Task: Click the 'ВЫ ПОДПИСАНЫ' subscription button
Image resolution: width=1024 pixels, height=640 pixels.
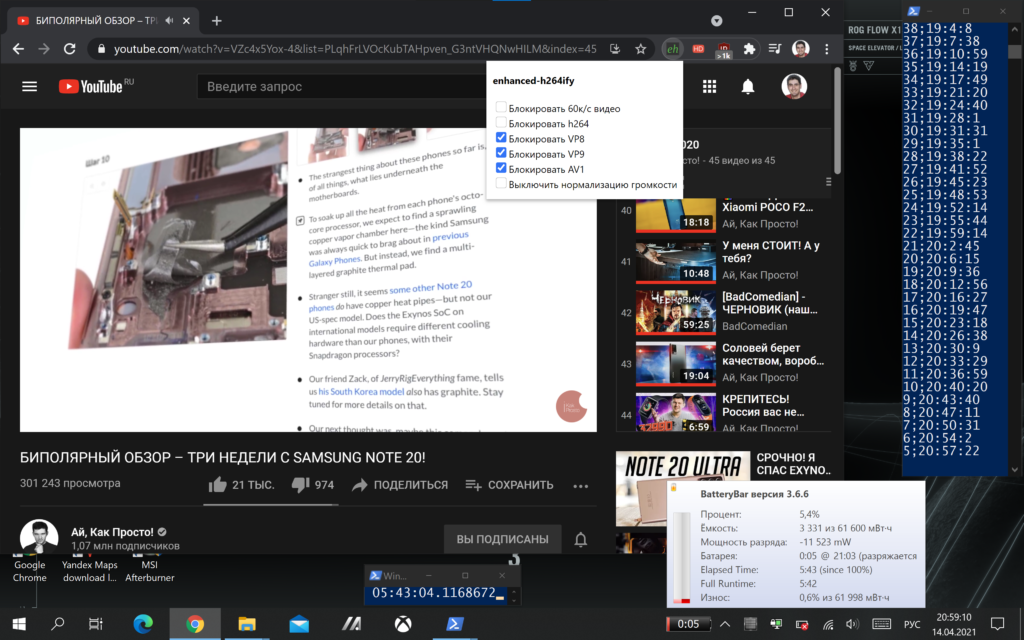Action: (502, 539)
